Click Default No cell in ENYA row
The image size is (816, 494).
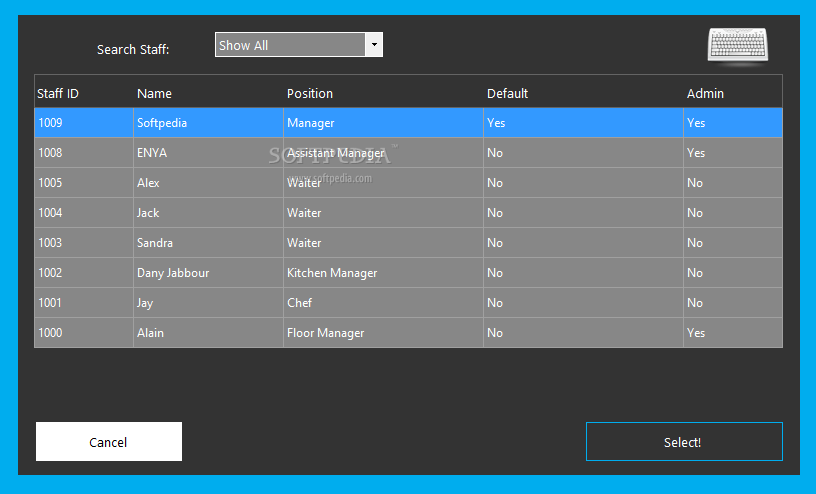583,153
